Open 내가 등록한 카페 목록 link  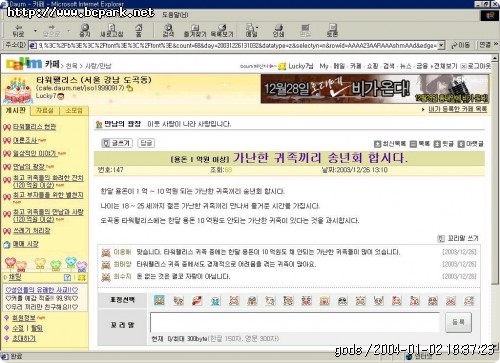point(457,109)
